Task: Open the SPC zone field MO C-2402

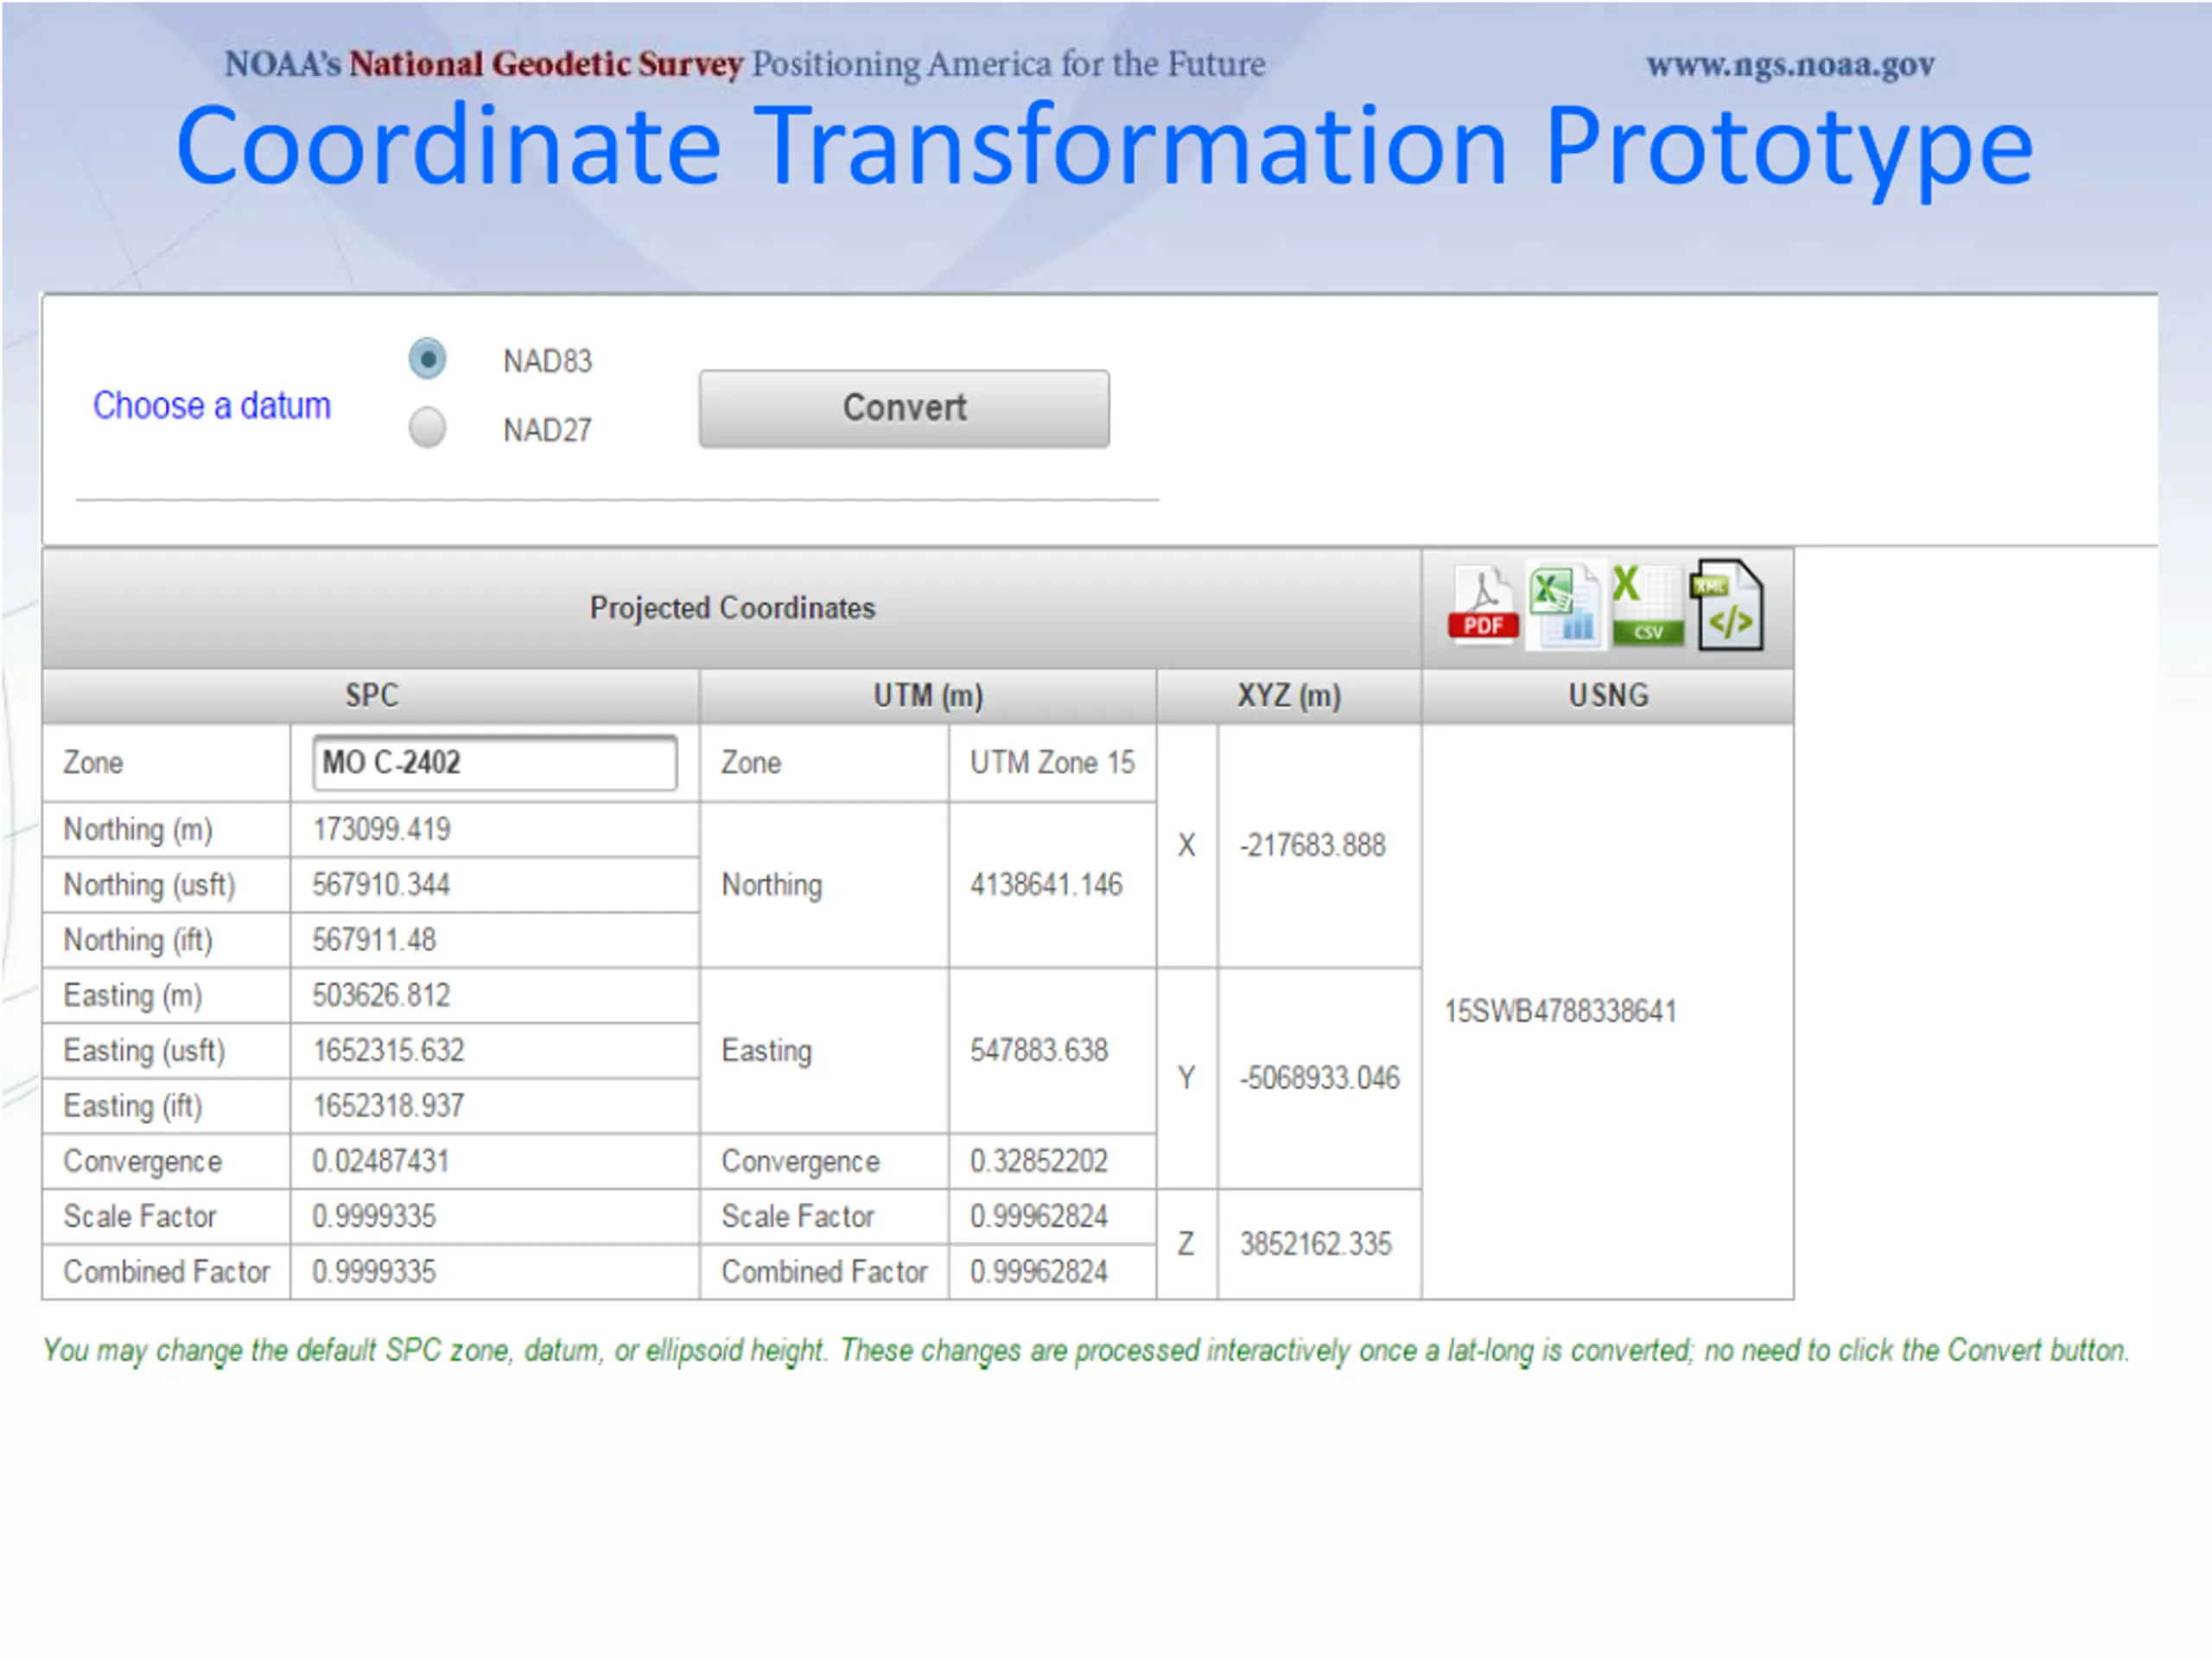Action: (x=495, y=763)
